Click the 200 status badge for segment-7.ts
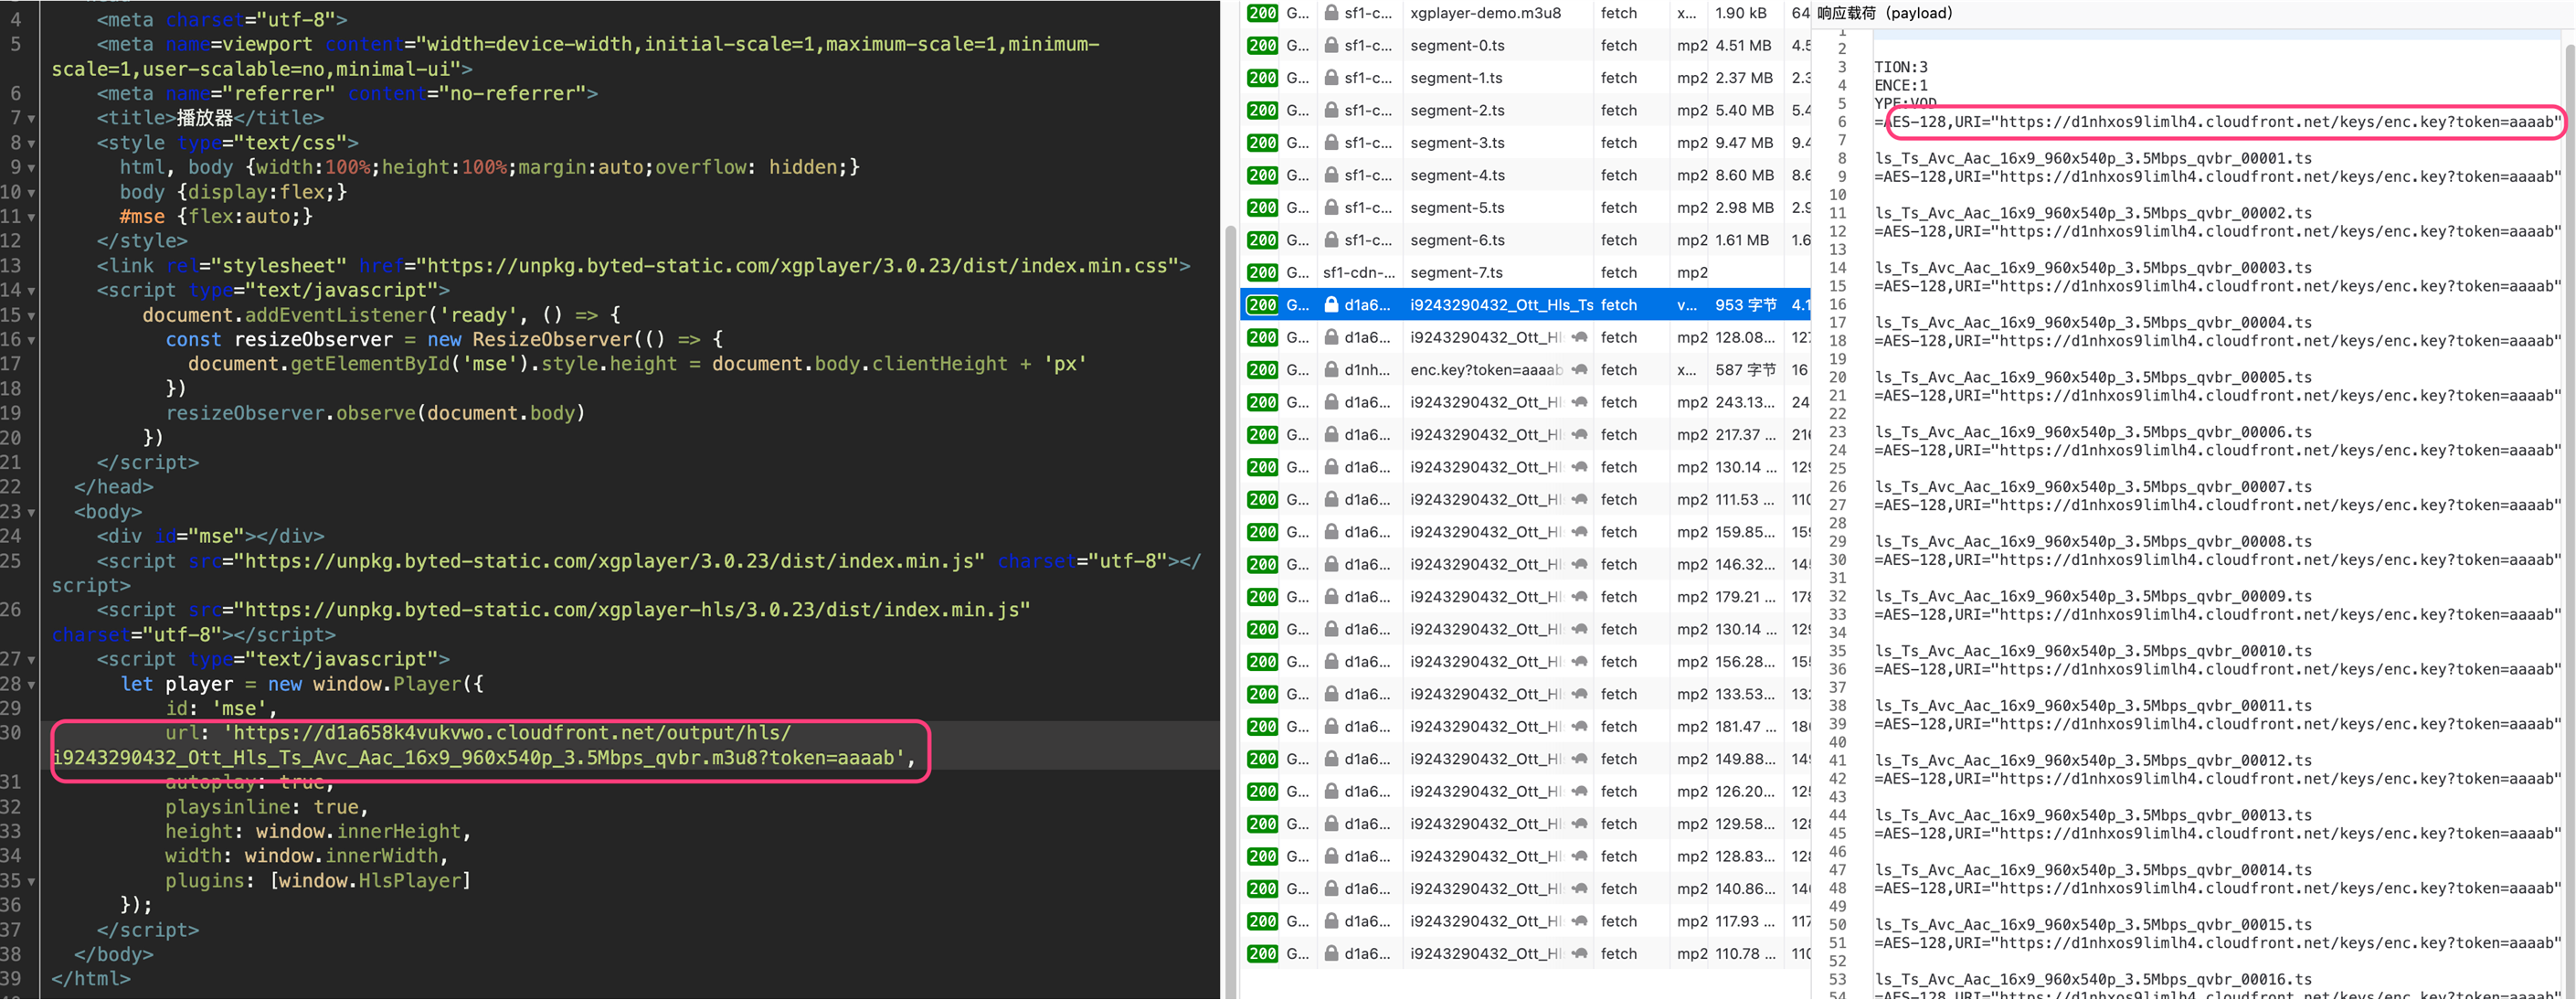 tap(1262, 273)
